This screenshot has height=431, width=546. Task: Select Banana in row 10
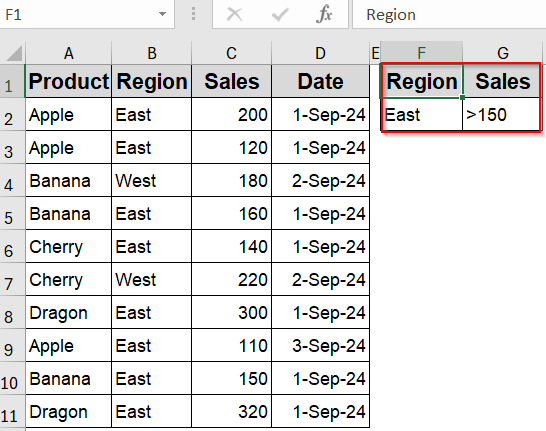(69, 378)
